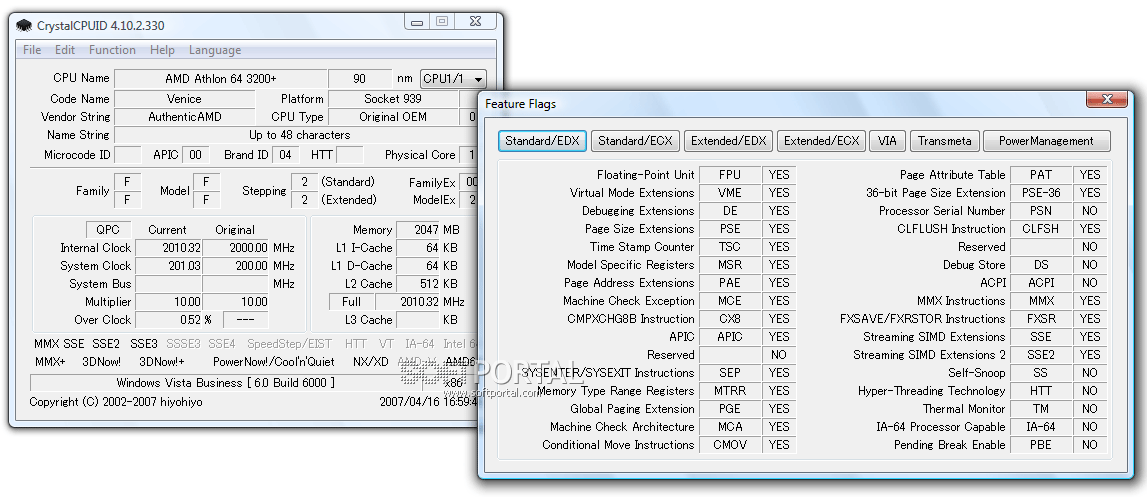Click the MTRR flag cell
1147x497 pixels.
pyautogui.click(x=729, y=391)
